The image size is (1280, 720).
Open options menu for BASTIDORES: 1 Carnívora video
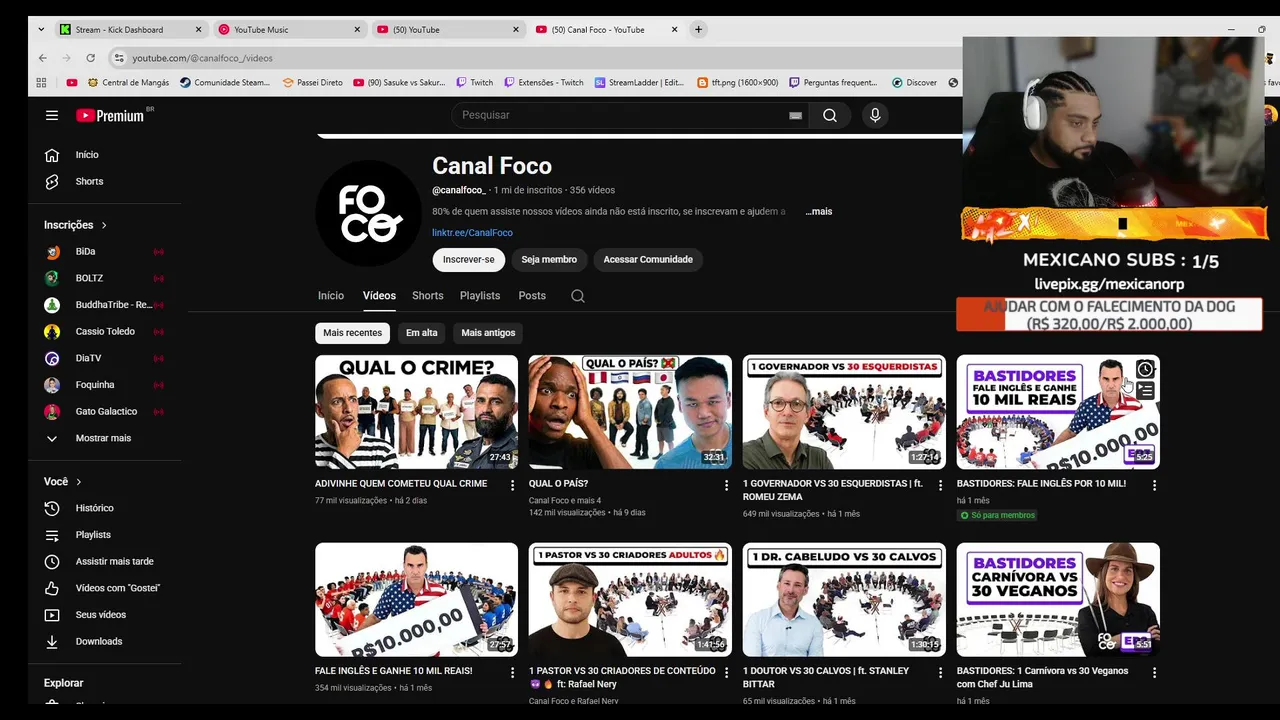[x=1154, y=673]
